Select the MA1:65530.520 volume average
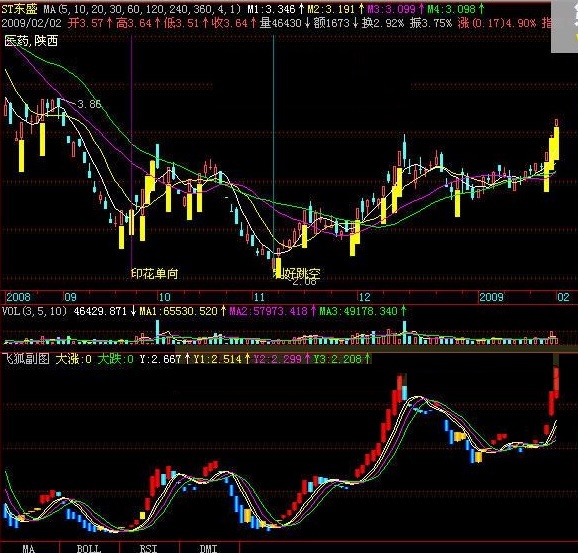Screen dimensions: 578x553 pyautogui.click(x=182, y=311)
